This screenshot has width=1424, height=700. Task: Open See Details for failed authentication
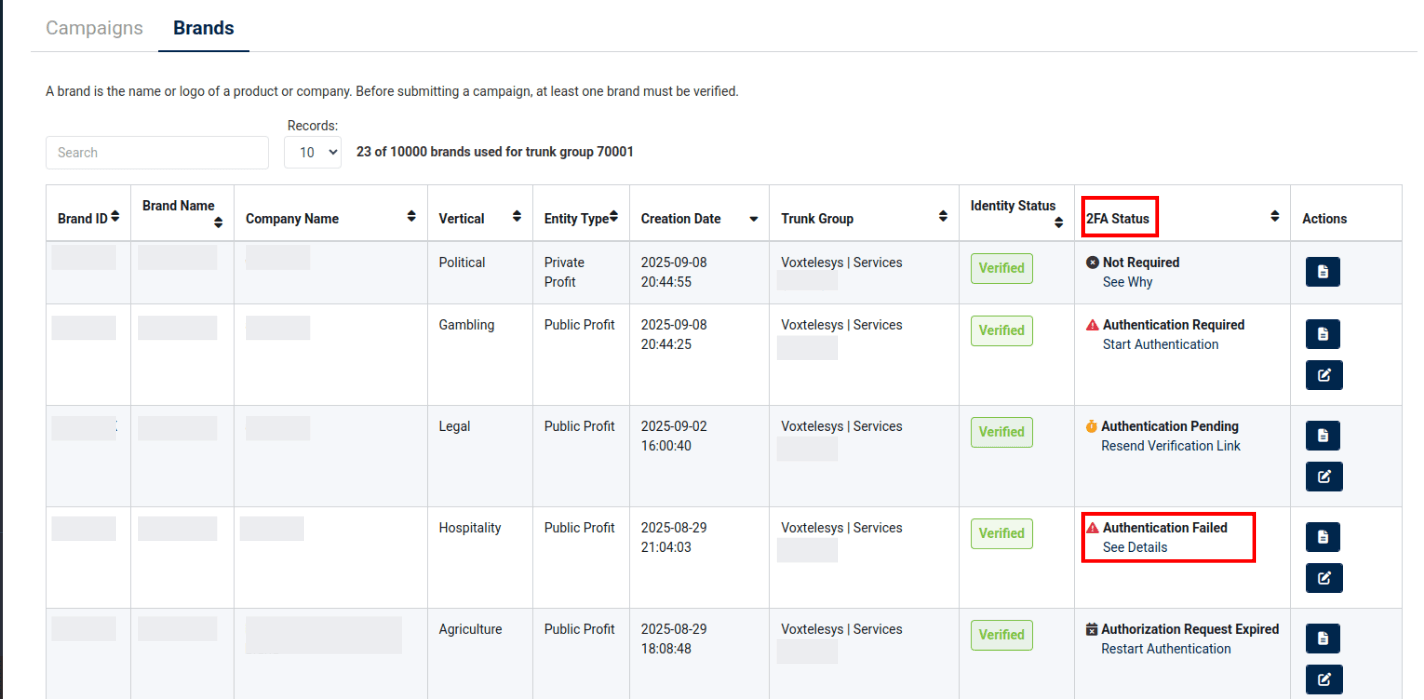coord(1134,548)
